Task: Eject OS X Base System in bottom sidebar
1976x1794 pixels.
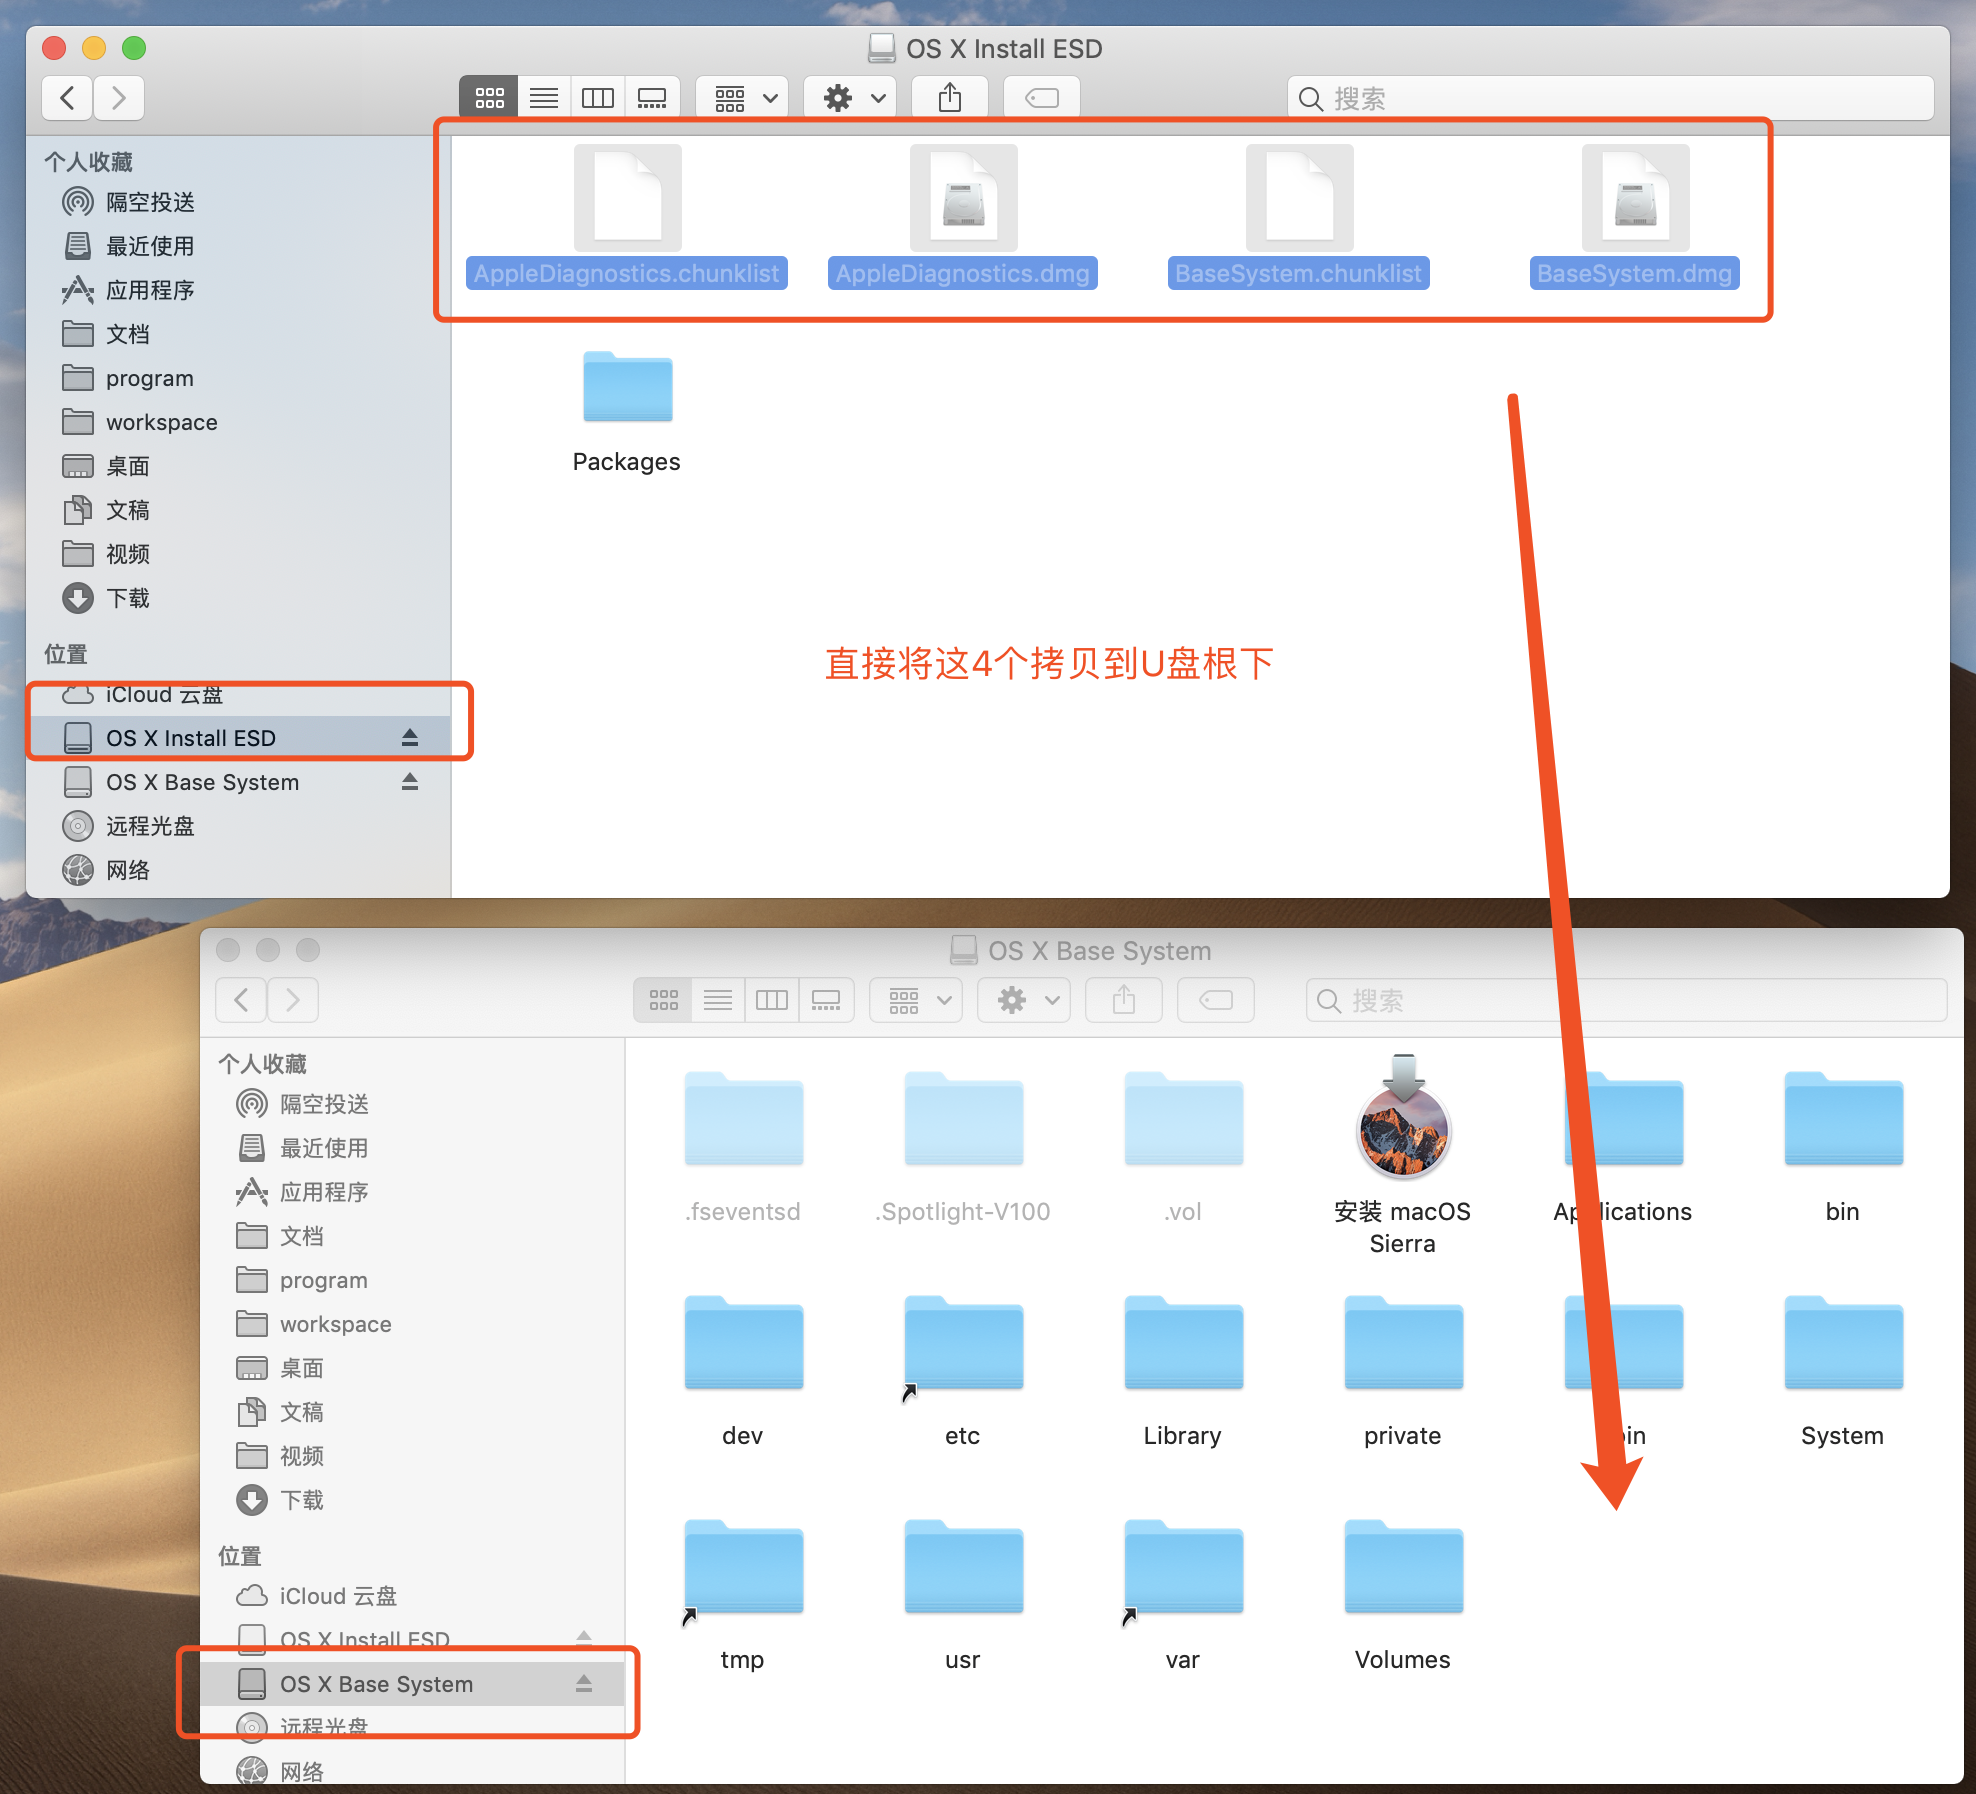Action: pos(584,1684)
